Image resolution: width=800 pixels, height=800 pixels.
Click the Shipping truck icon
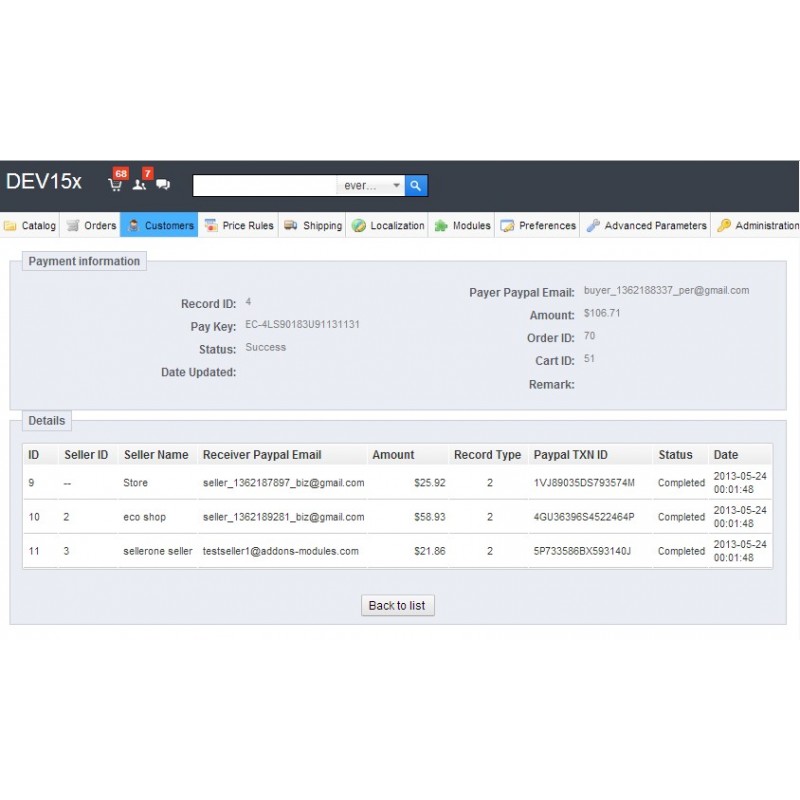[x=291, y=225]
